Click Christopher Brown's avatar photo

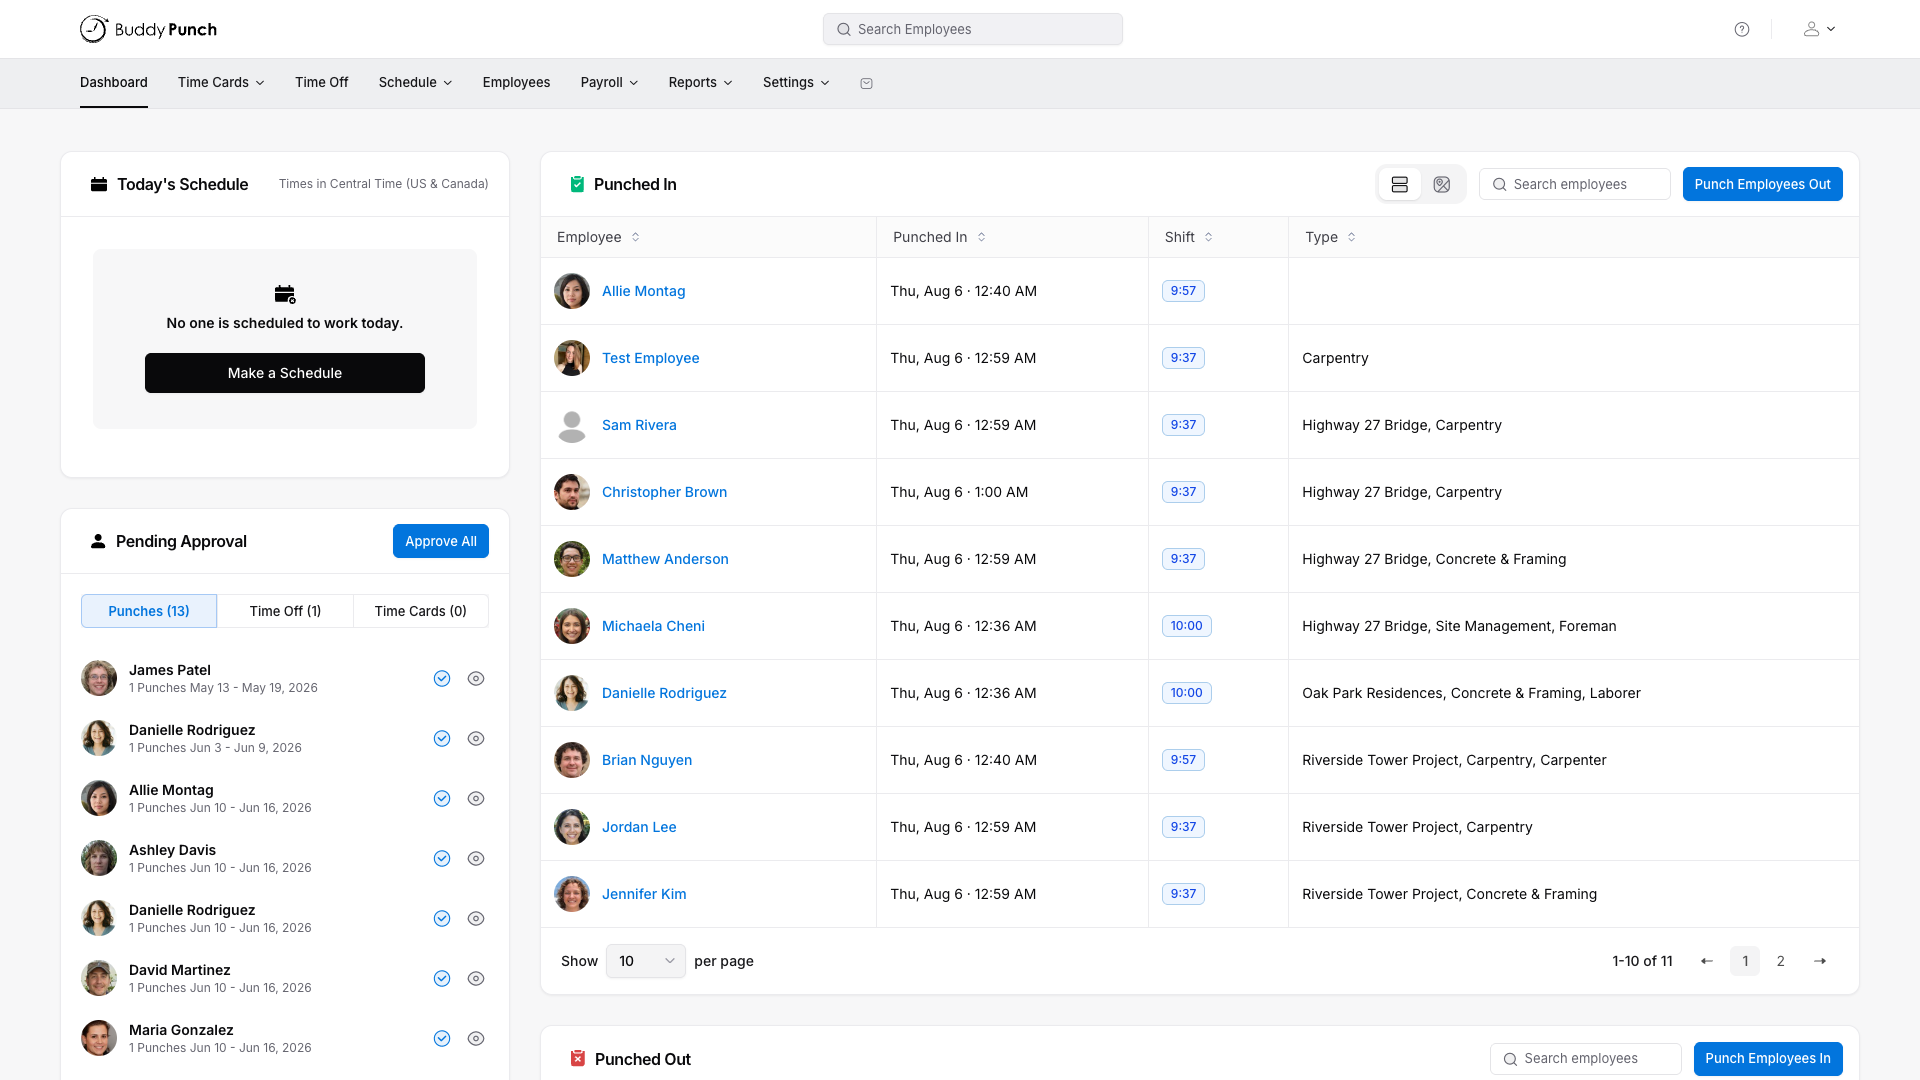572,492
